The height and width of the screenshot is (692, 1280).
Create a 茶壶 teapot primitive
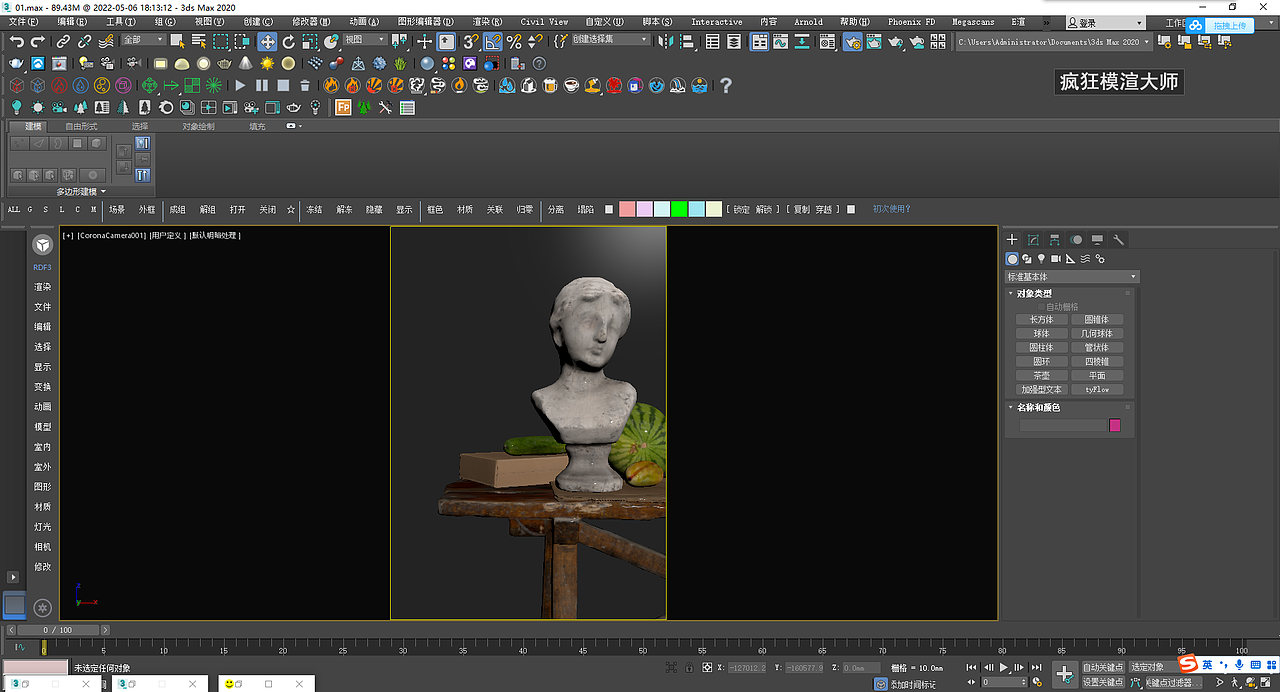(x=1041, y=376)
